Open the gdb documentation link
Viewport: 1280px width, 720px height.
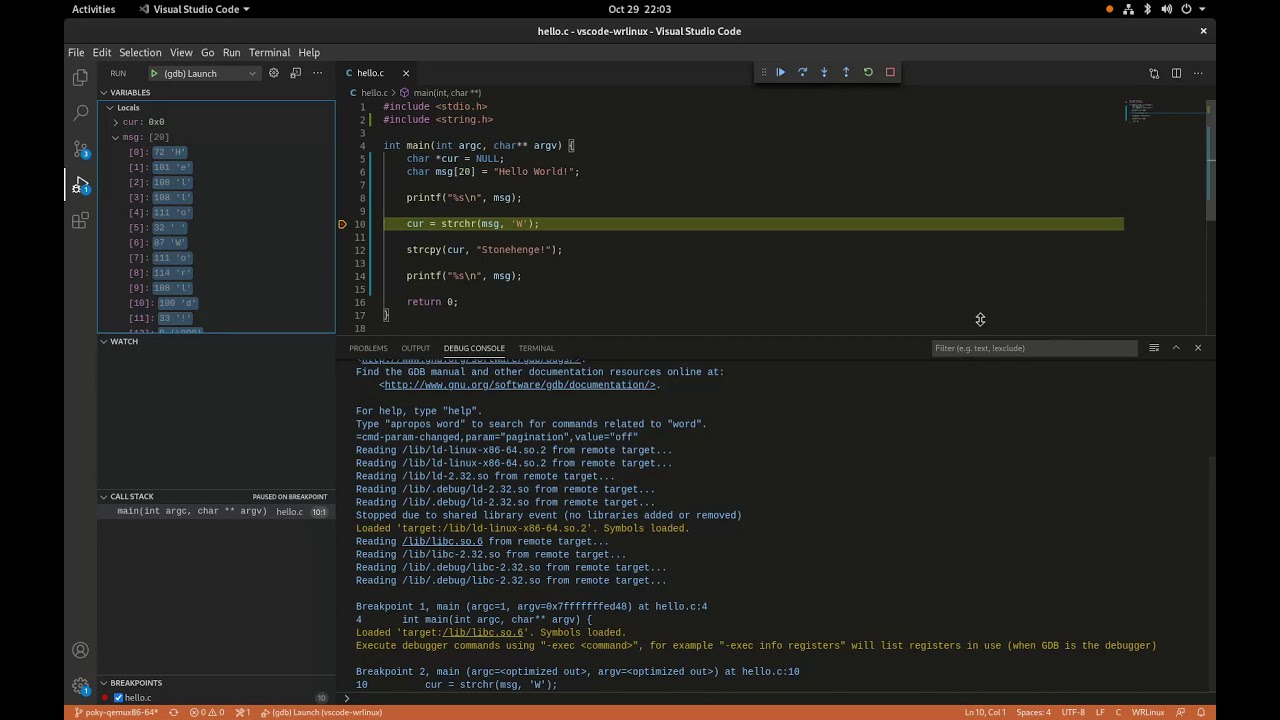(519, 385)
